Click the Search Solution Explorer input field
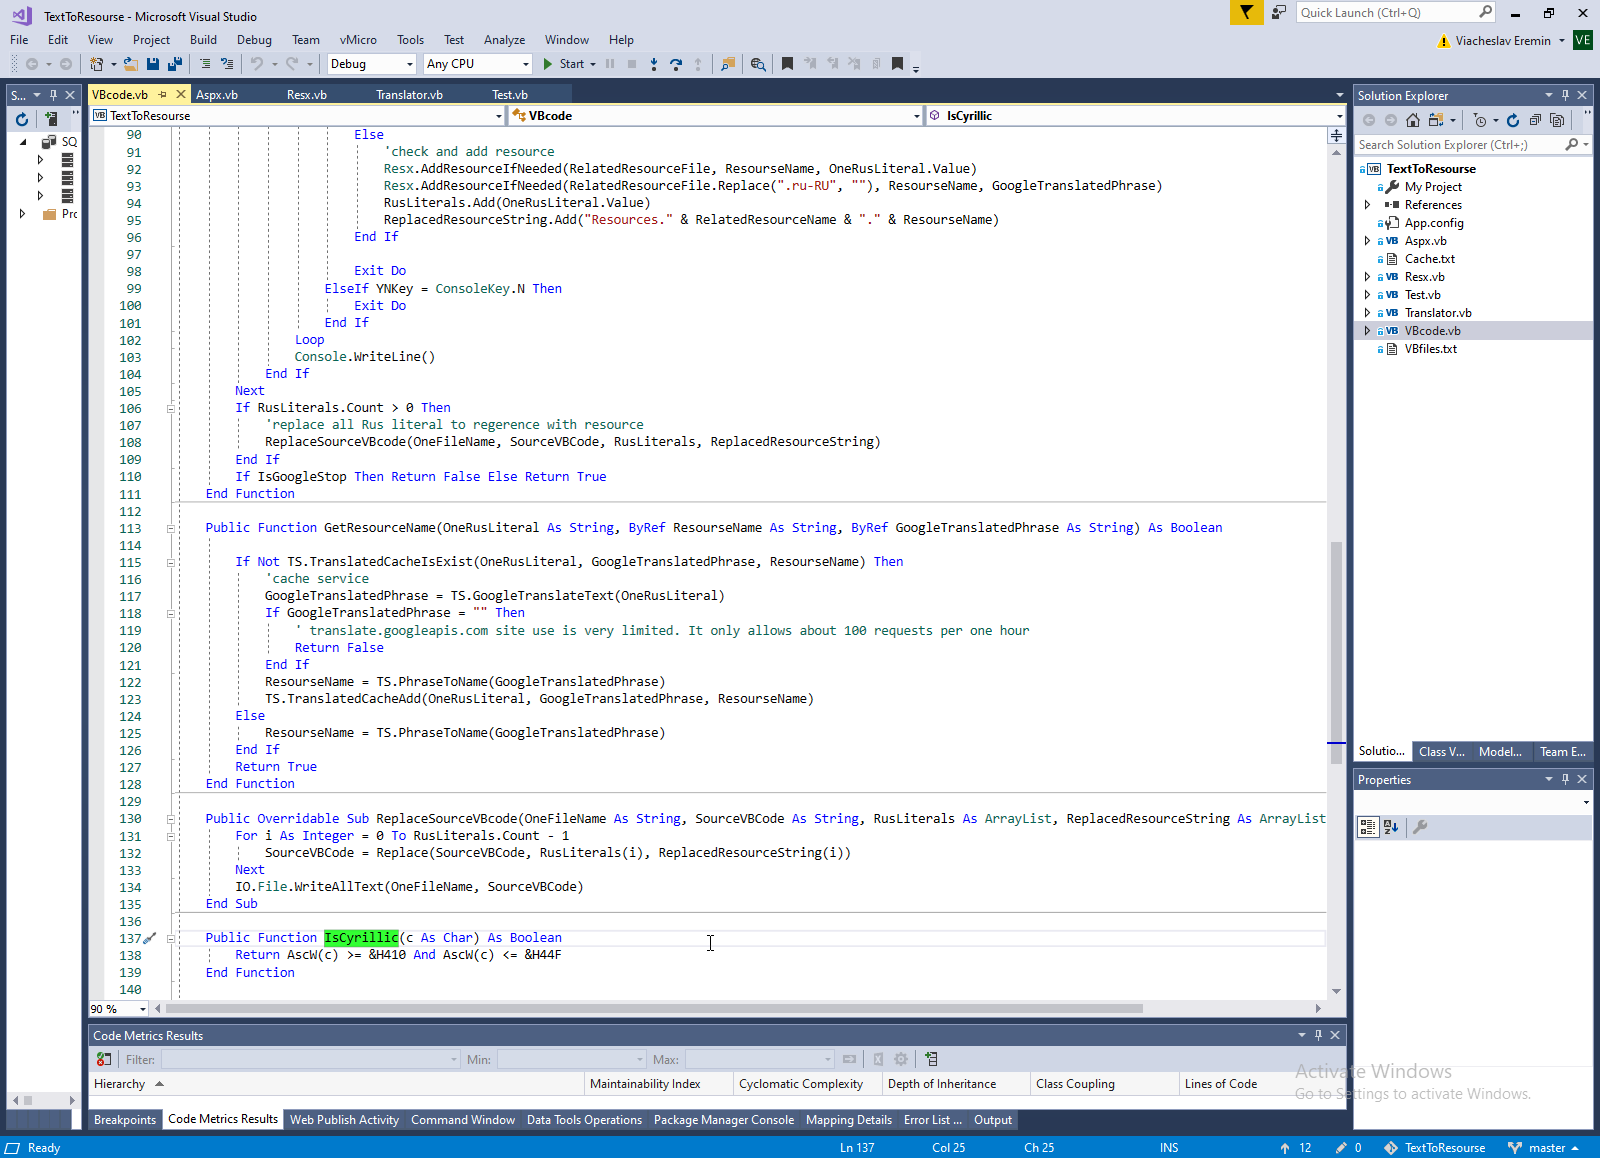The height and width of the screenshot is (1158, 1600). [x=1459, y=145]
